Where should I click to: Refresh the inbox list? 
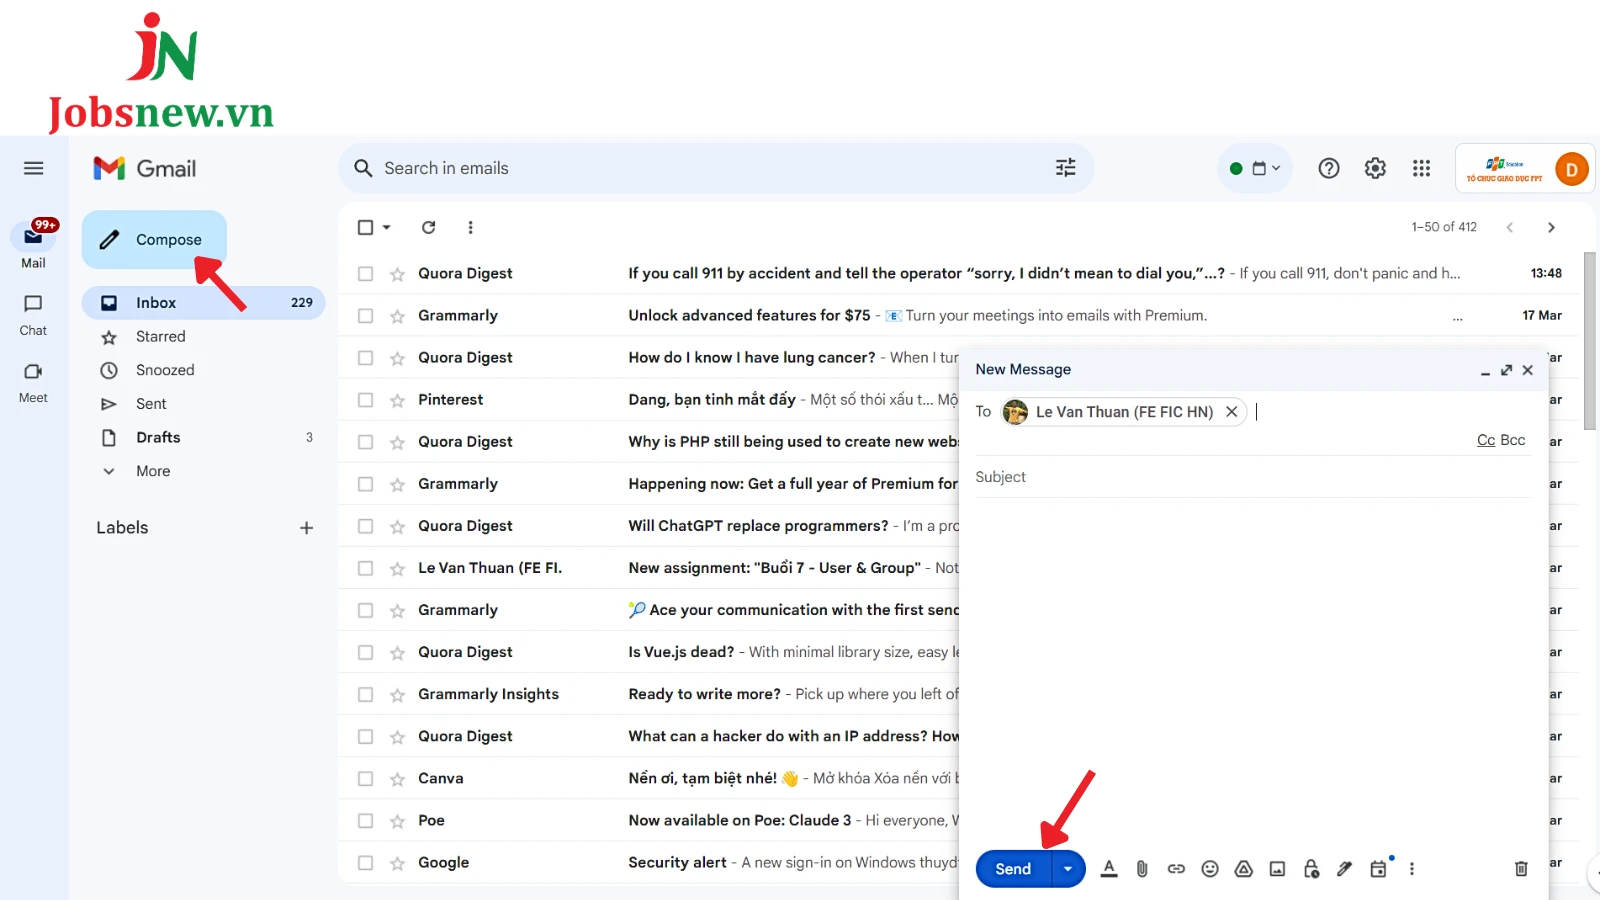tap(429, 228)
